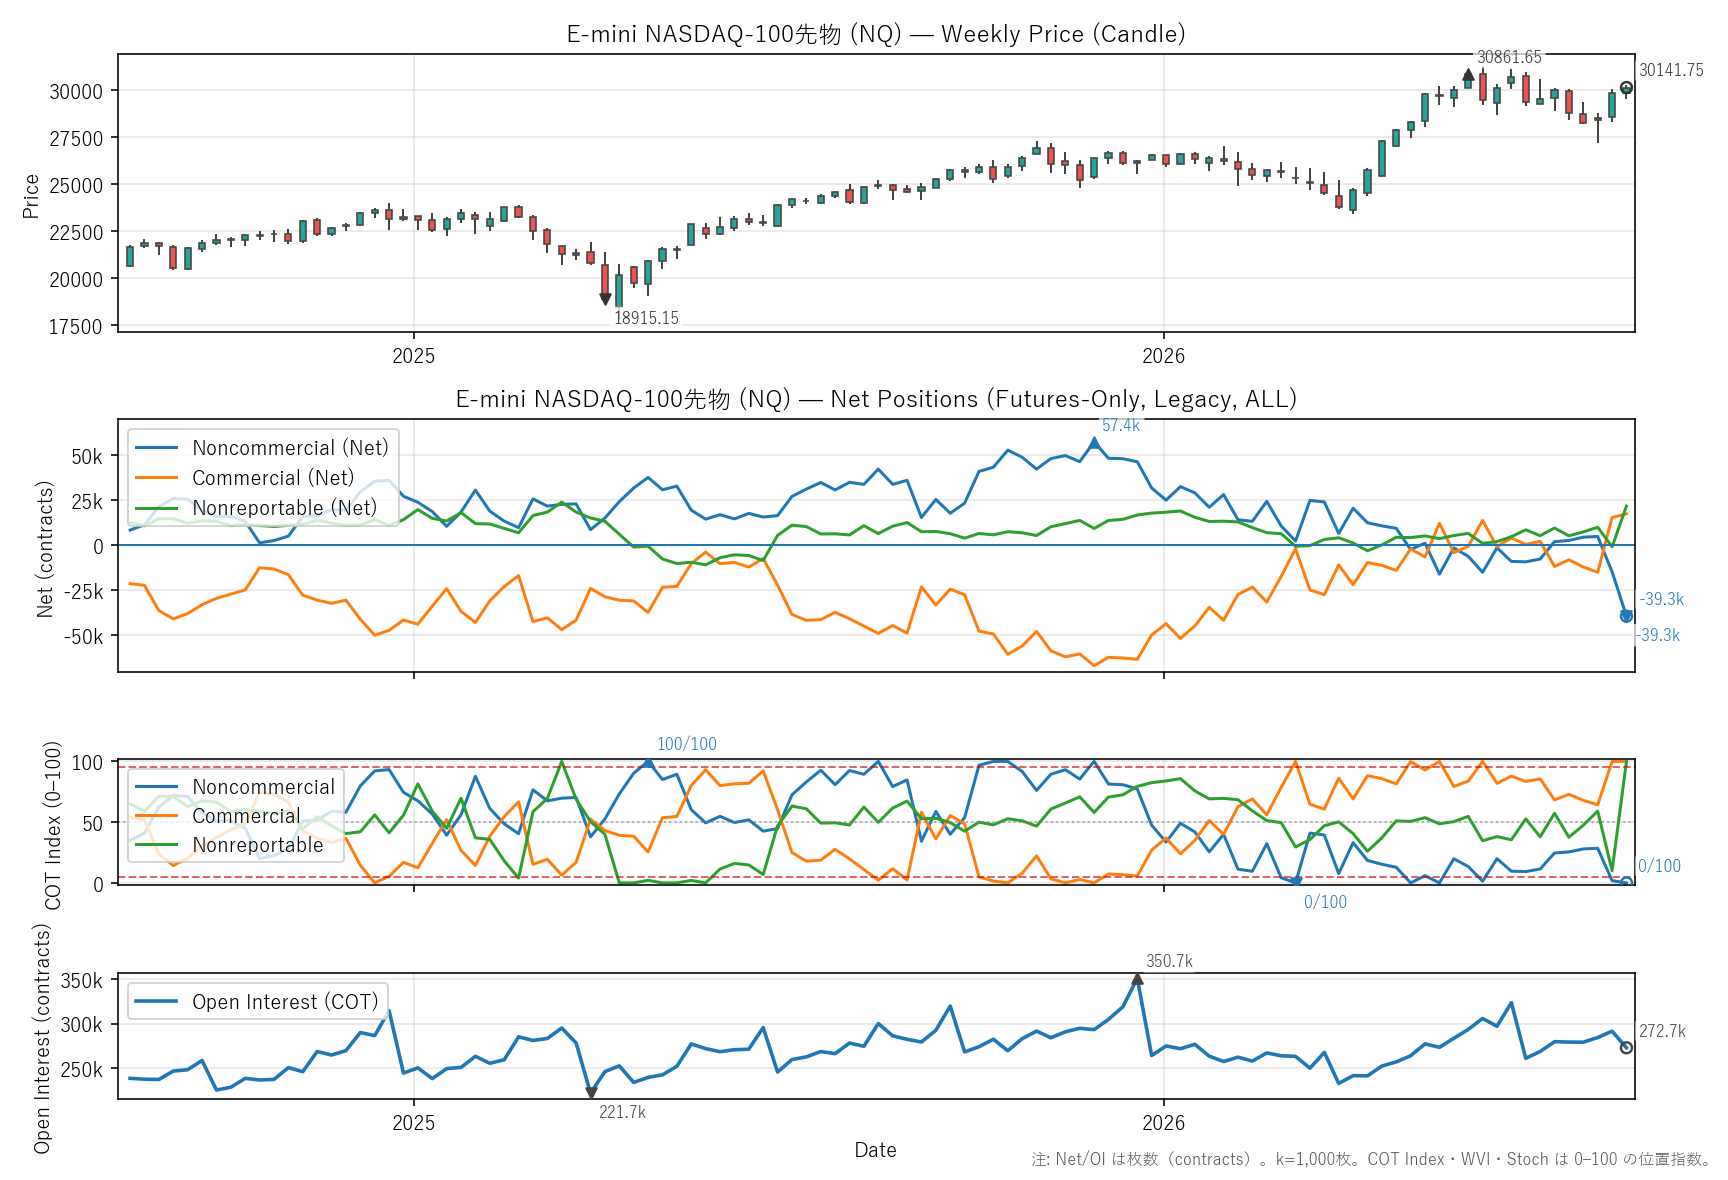Click the circle marker ending the Noncommercial net line

[x=1626, y=616]
